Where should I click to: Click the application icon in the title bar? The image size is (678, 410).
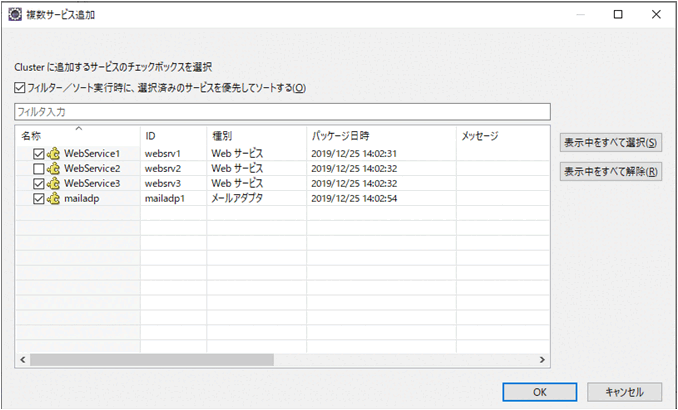coord(15,14)
